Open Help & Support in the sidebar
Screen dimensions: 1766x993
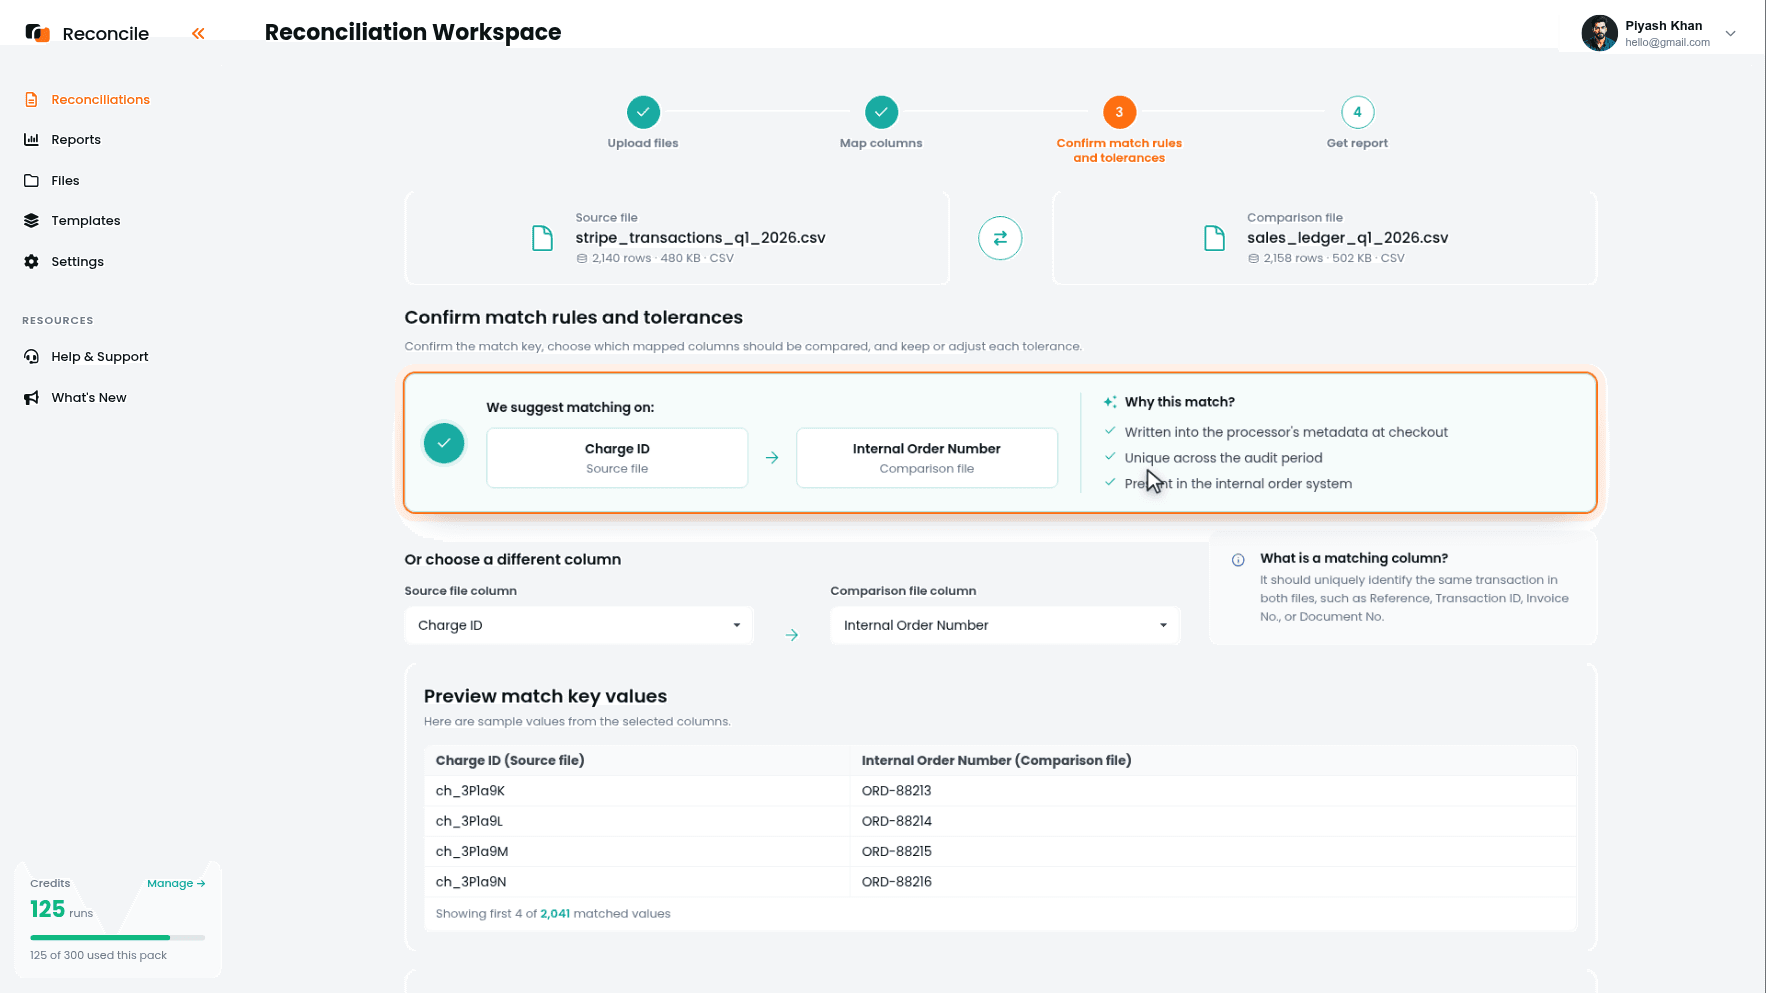pos(100,356)
